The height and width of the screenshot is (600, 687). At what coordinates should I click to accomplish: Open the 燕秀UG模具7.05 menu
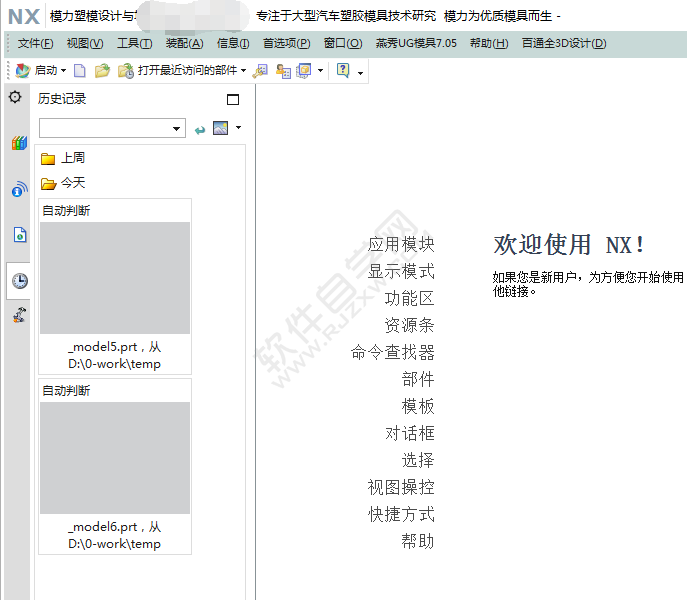(x=416, y=43)
